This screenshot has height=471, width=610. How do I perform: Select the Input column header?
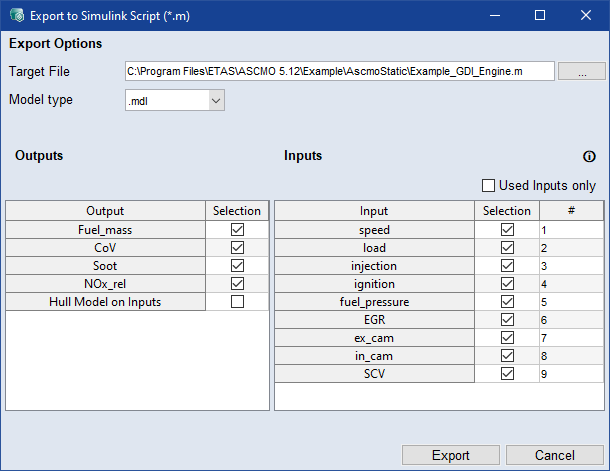tap(374, 211)
